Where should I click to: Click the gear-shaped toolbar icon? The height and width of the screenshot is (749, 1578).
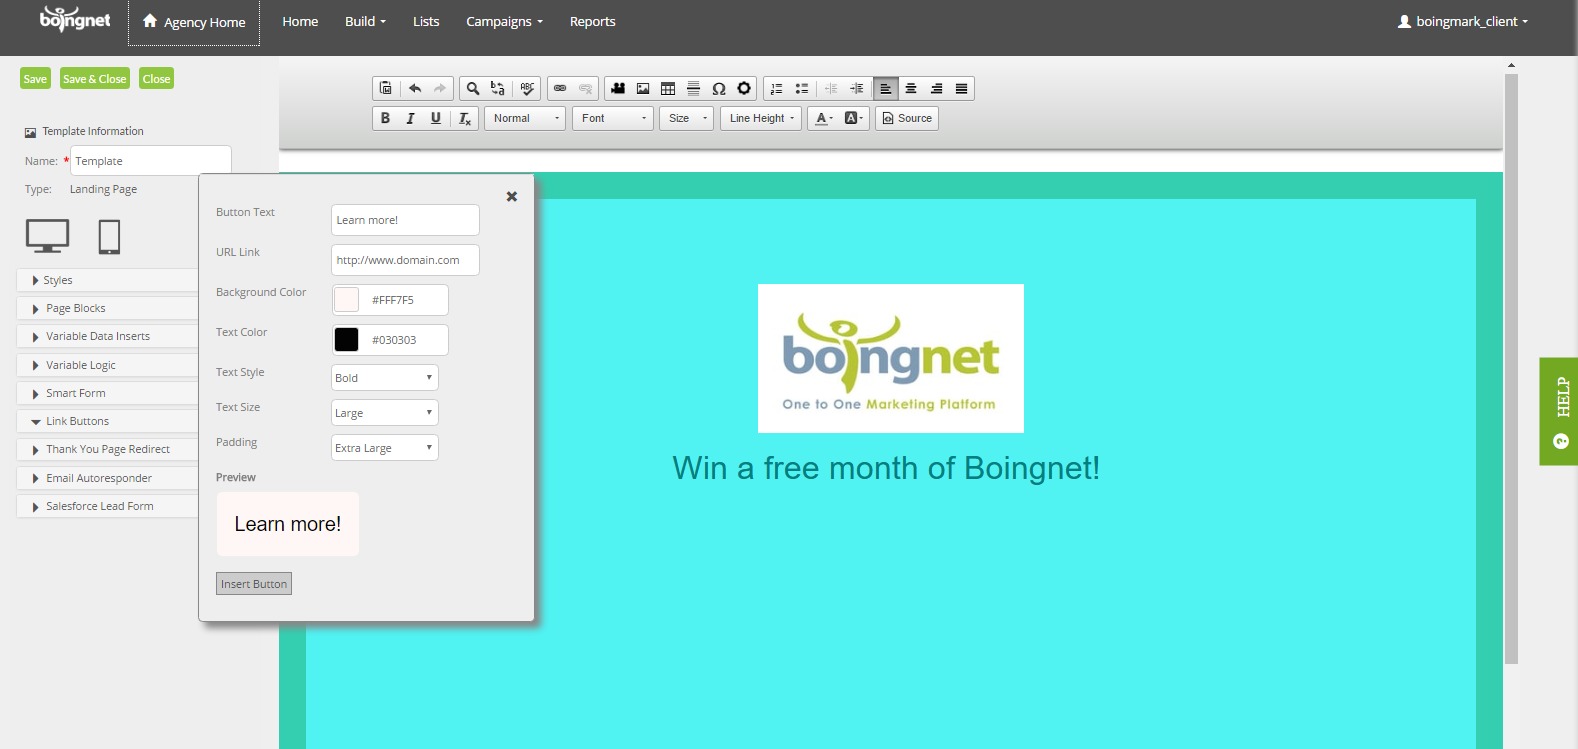(x=744, y=89)
